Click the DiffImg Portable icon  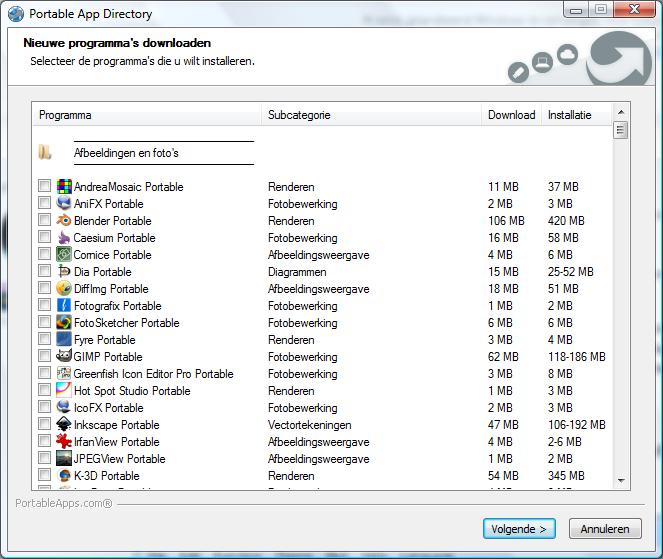[64, 288]
